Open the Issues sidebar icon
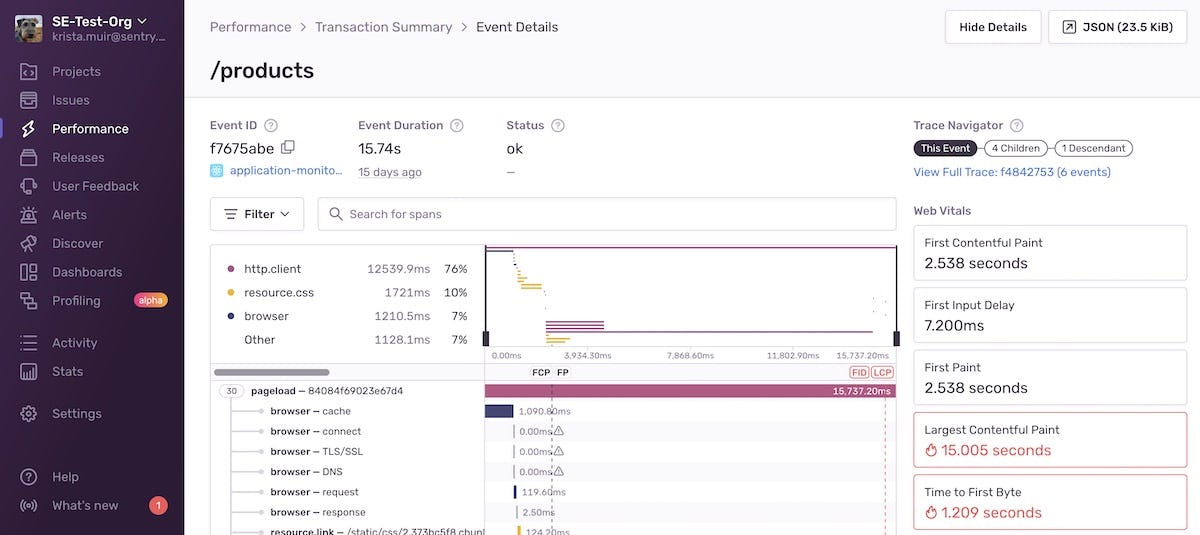The image size is (1200, 535). (29, 100)
